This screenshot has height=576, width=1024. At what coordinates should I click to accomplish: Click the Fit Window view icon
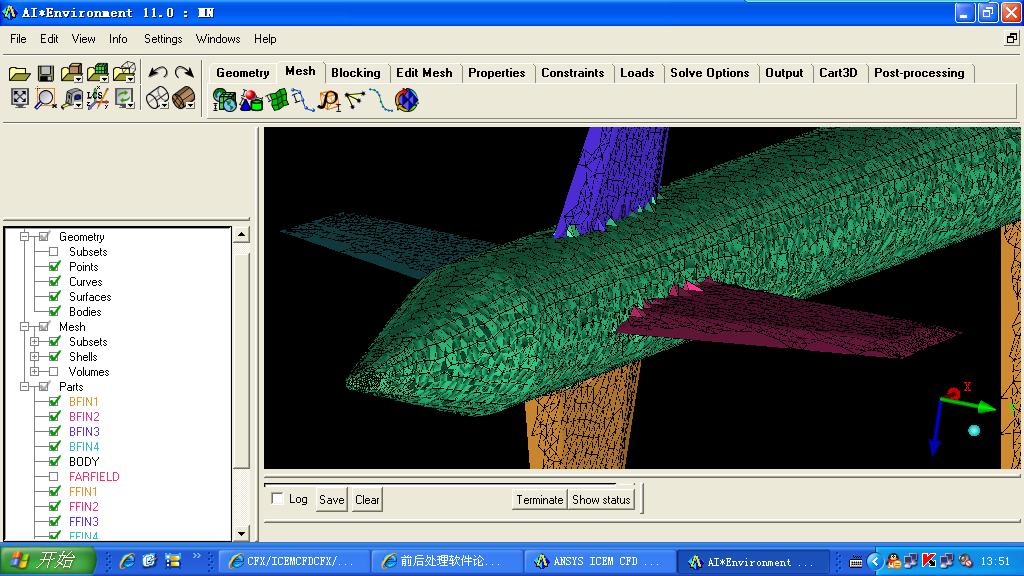point(19,98)
